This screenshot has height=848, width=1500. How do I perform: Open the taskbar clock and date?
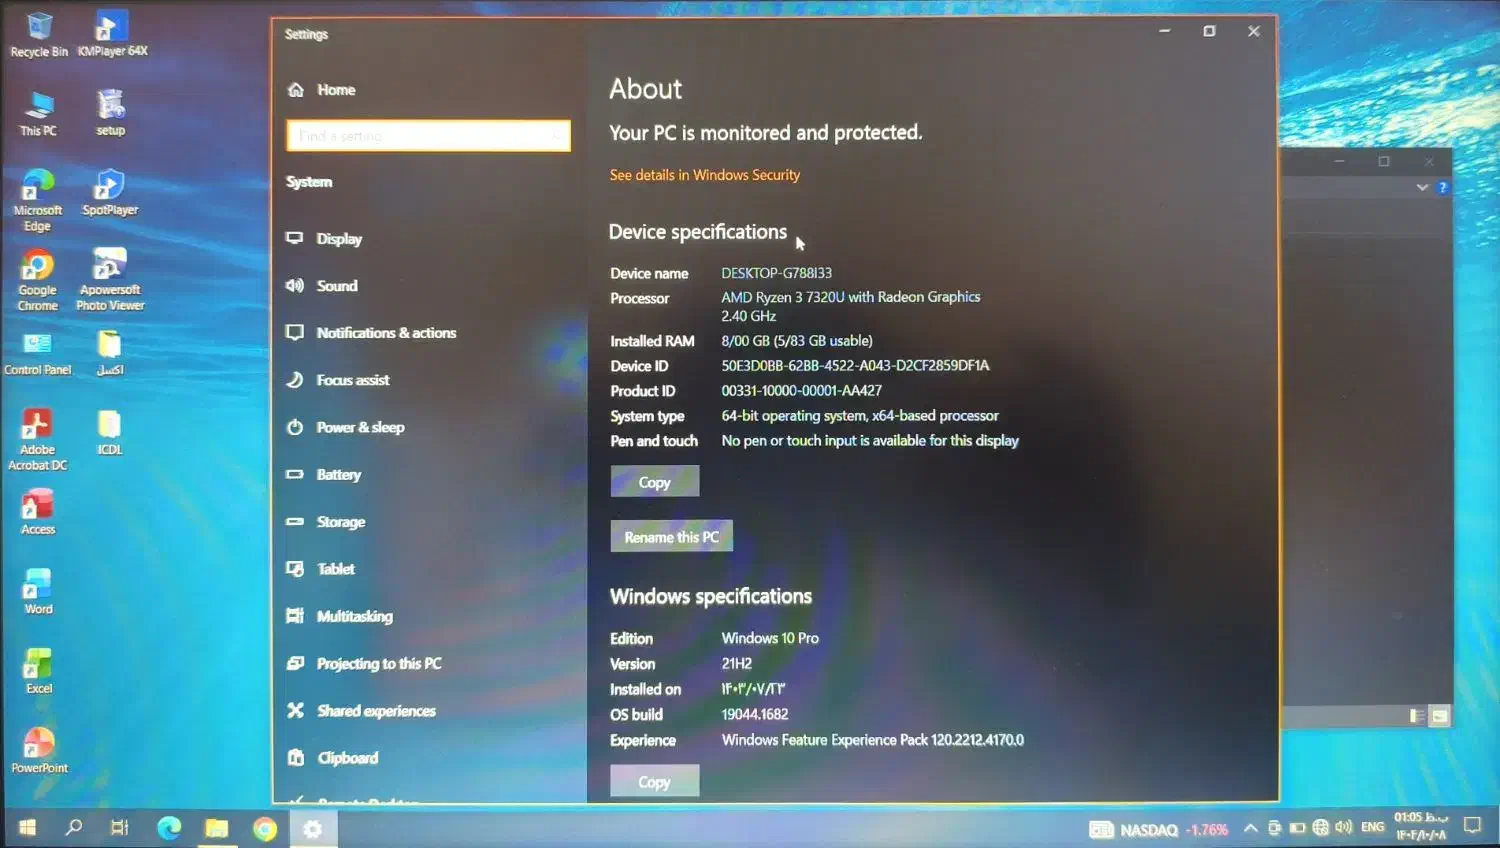(1421, 826)
